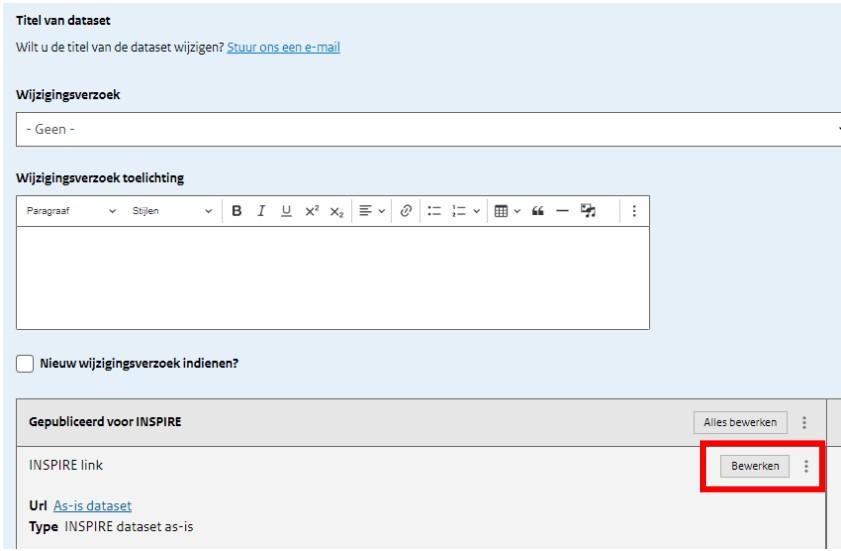Open the As-is dataset link
Viewport: 841px width, 551px height.
92,506
